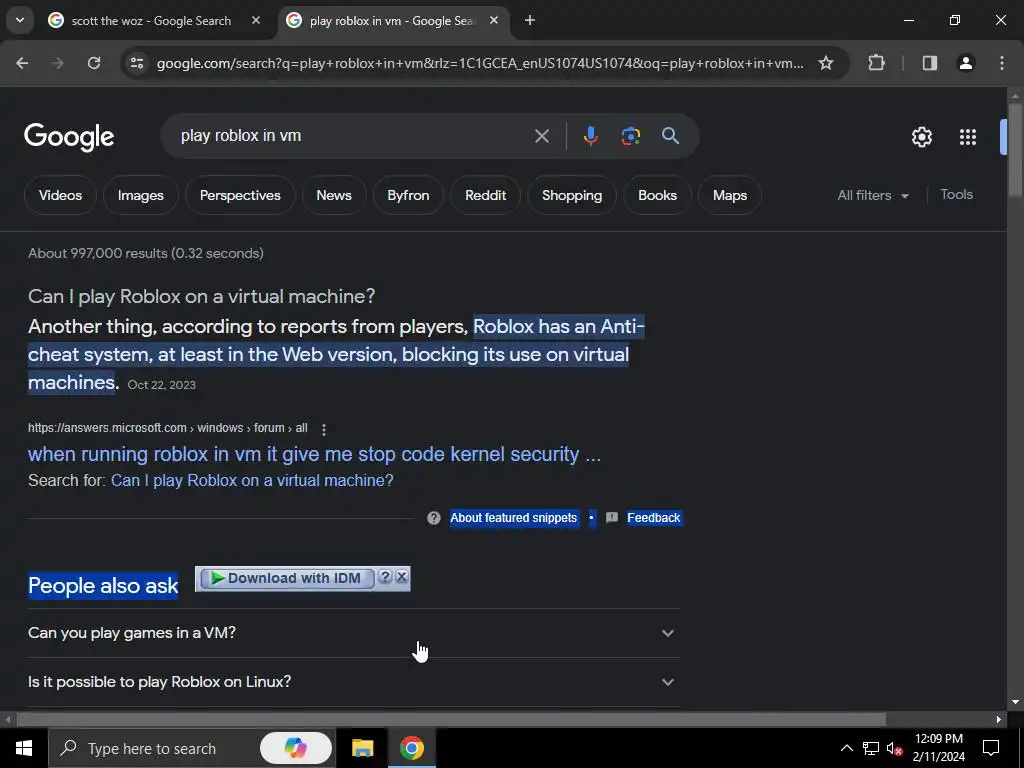This screenshot has width=1024, height=768.
Task: Open About featured snippets link
Action: coord(514,518)
